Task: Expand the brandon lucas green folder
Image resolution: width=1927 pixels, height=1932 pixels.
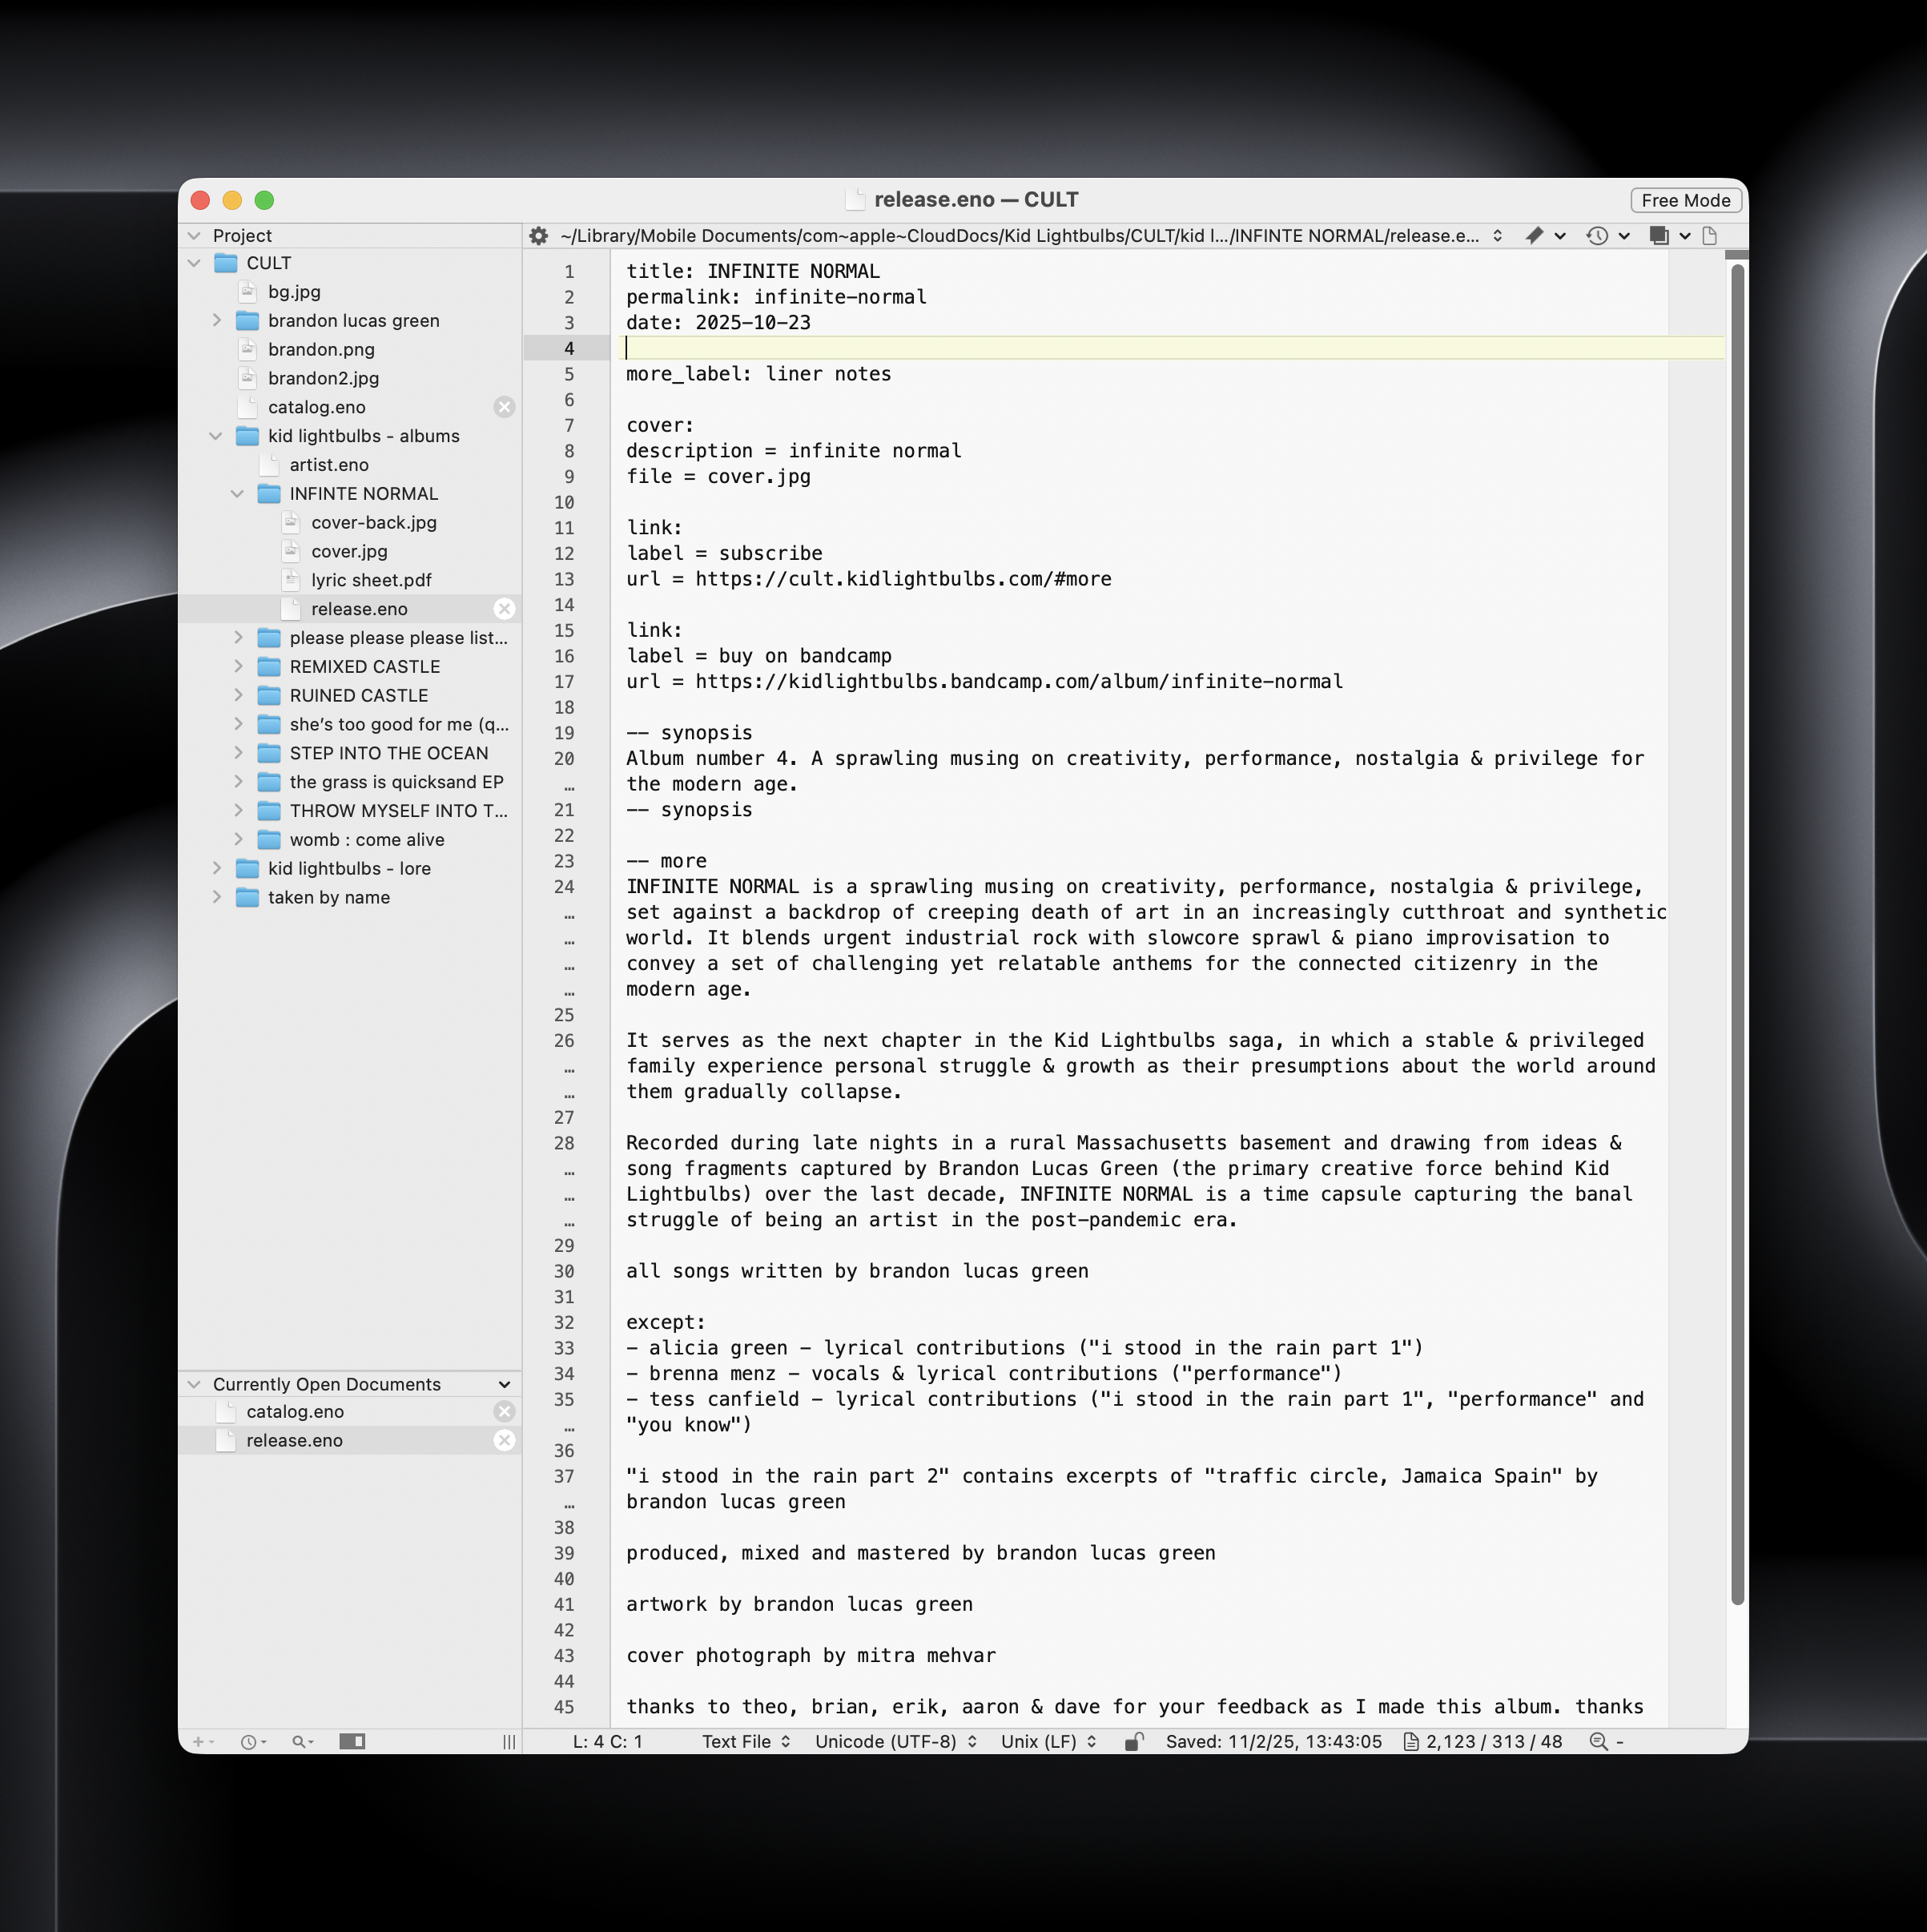Action: coord(217,321)
